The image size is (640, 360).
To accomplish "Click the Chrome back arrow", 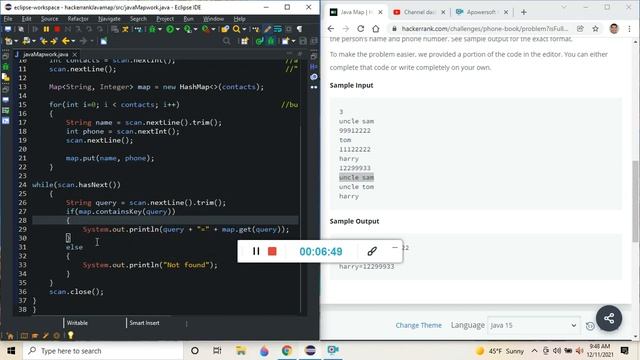I will (331, 29).
